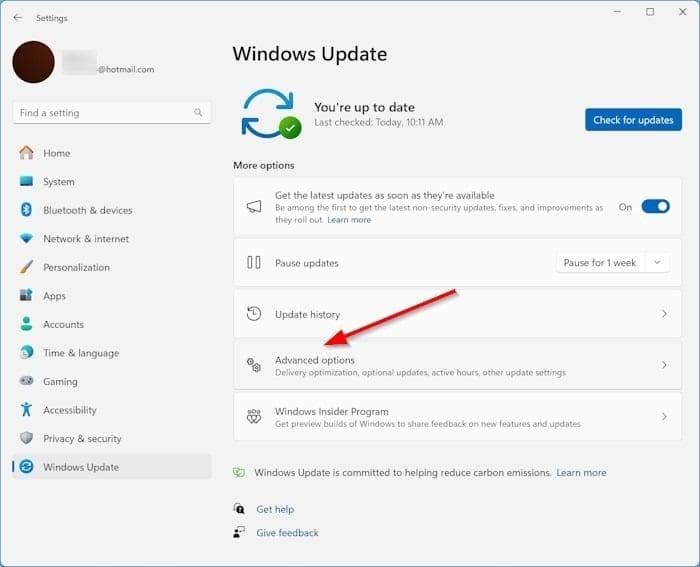
Task: Click the carbon emissions leaf icon
Action: click(239, 472)
